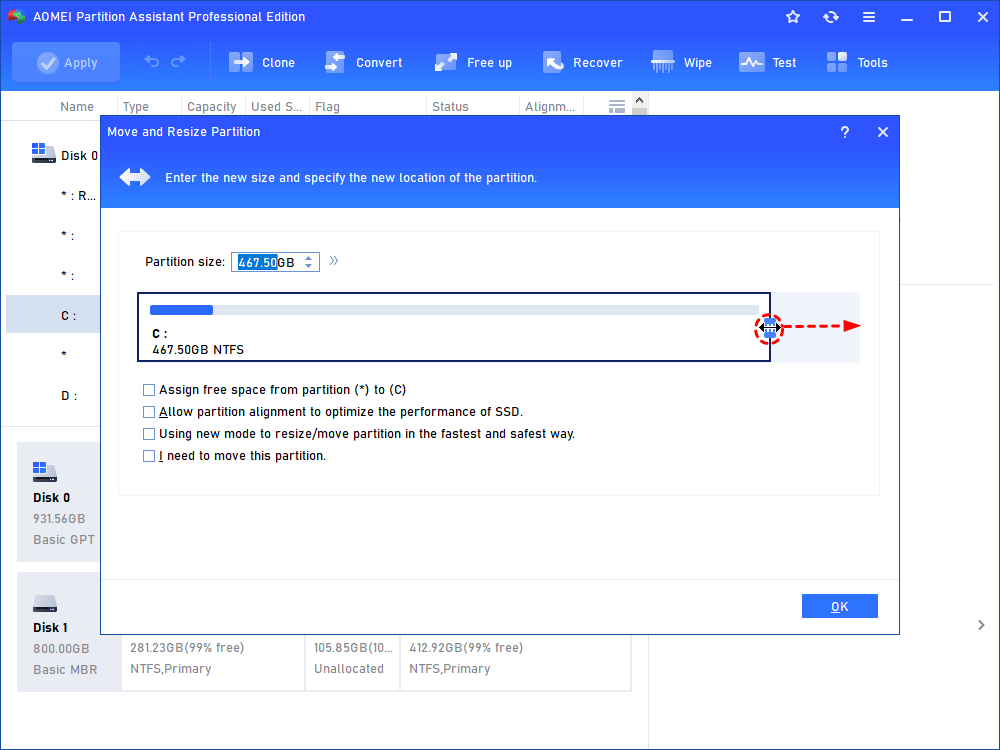The height and width of the screenshot is (750, 1000).
Task: Open the Clone tool
Action: pos(261,62)
